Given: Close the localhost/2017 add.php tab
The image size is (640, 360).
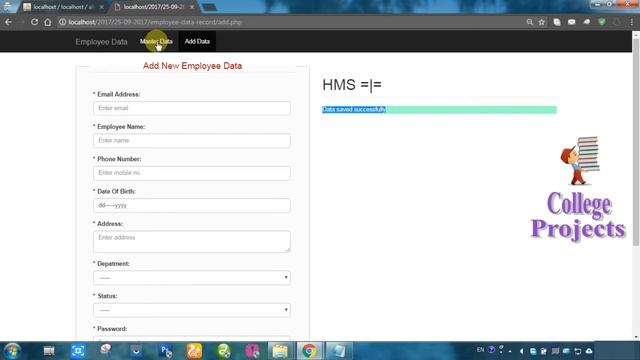Looking at the screenshot, I should pos(192,7).
